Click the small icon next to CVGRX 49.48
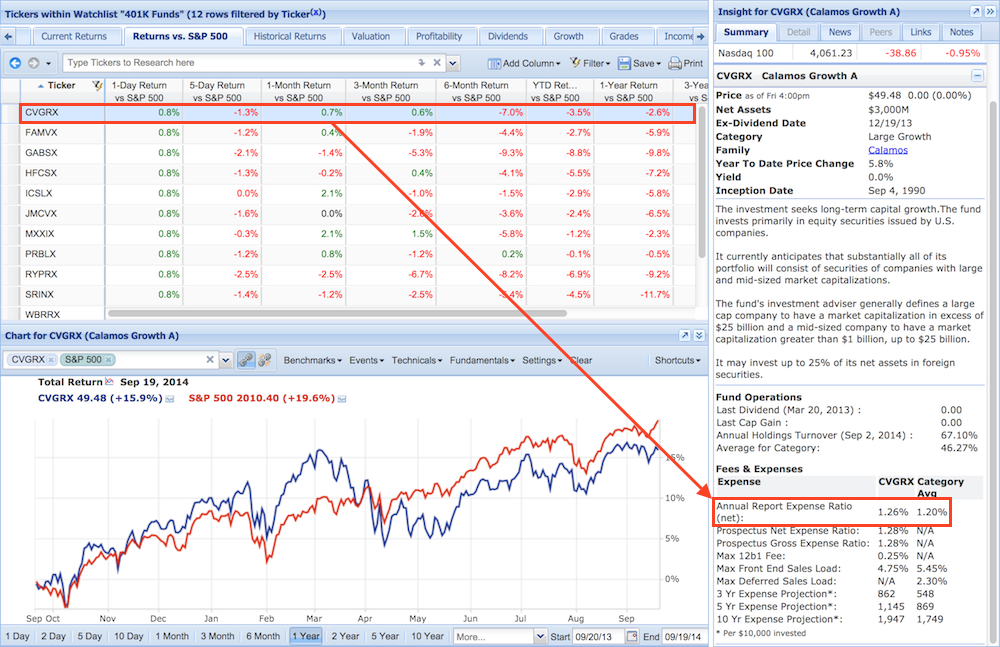This screenshot has height=647, width=1000. point(170,399)
